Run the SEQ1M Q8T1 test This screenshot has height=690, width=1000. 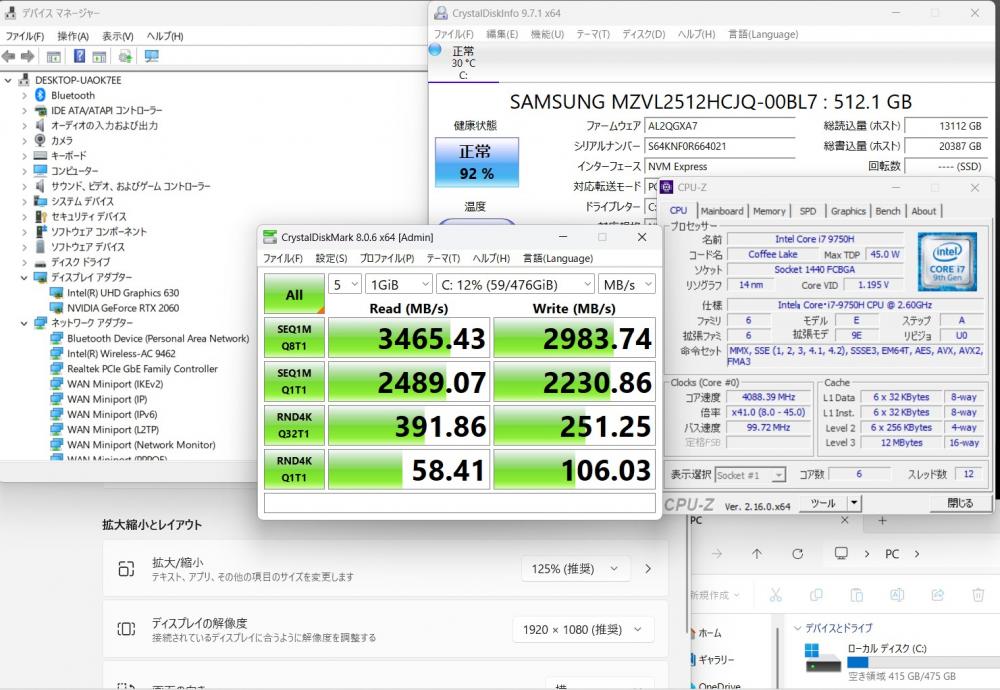click(294, 338)
